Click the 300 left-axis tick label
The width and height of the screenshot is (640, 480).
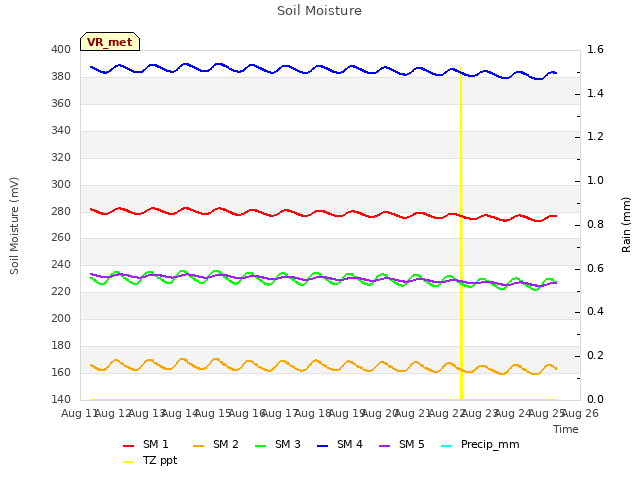coord(61,184)
